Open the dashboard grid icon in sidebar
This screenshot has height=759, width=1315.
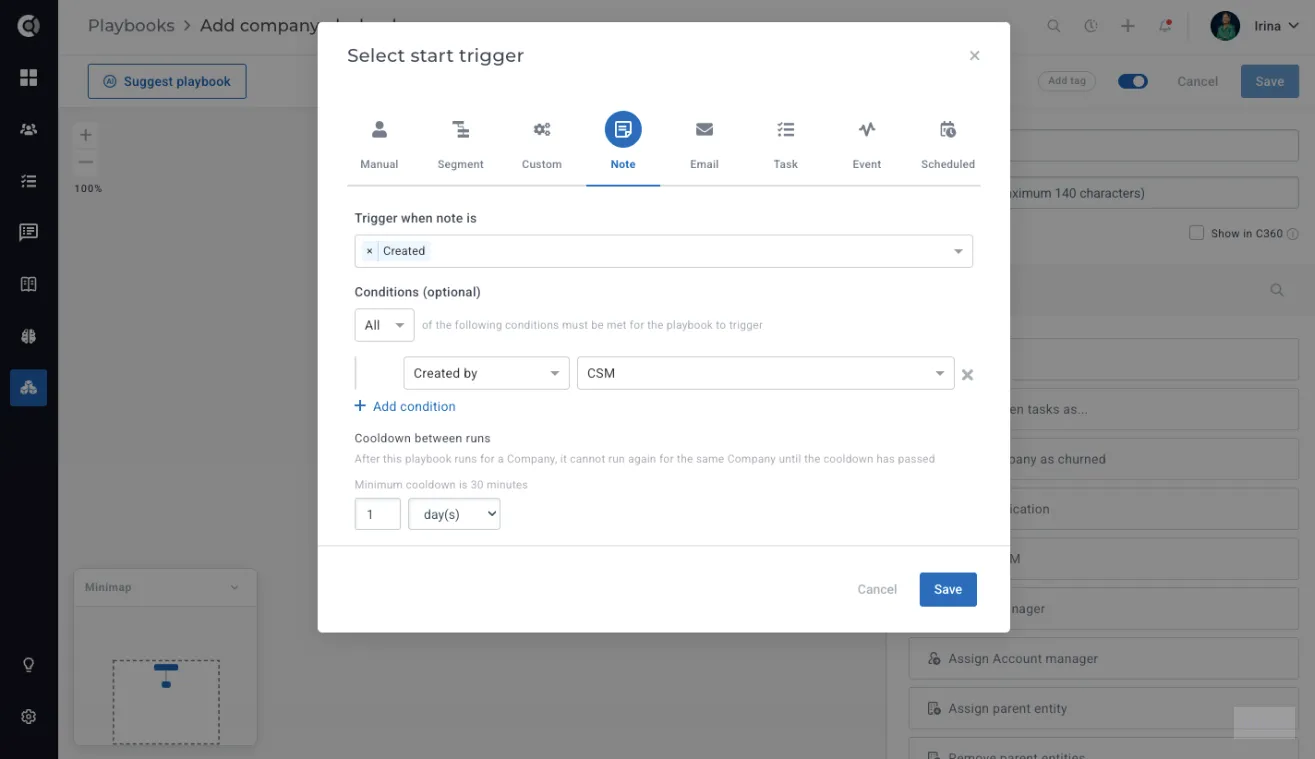pyautogui.click(x=28, y=78)
